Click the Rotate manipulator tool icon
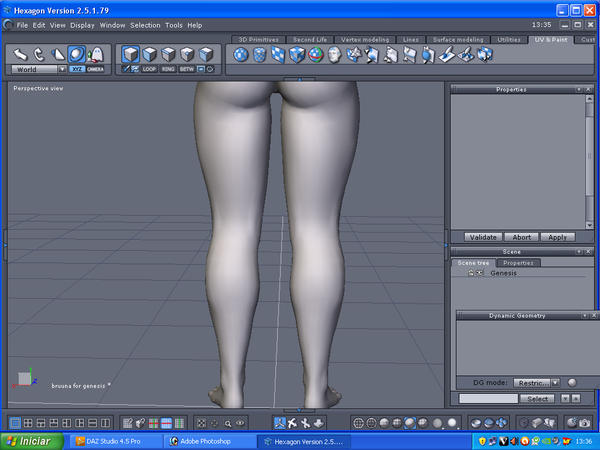Image resolution: width=600 pixels, height=450 pixels. tap(39, 54)
